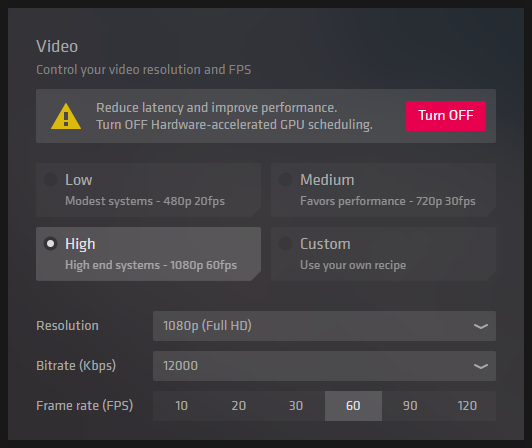The image size is (532, 448).
Task: Click the Turn OFF button
Action: coord(446,116)
